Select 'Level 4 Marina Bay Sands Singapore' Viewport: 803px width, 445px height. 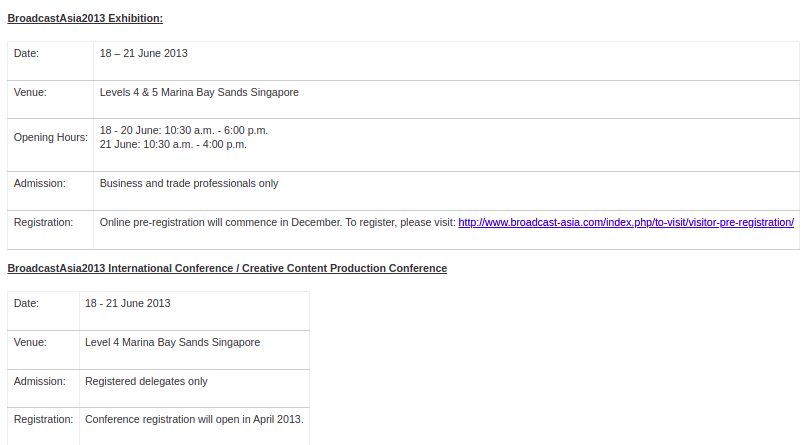173,342
